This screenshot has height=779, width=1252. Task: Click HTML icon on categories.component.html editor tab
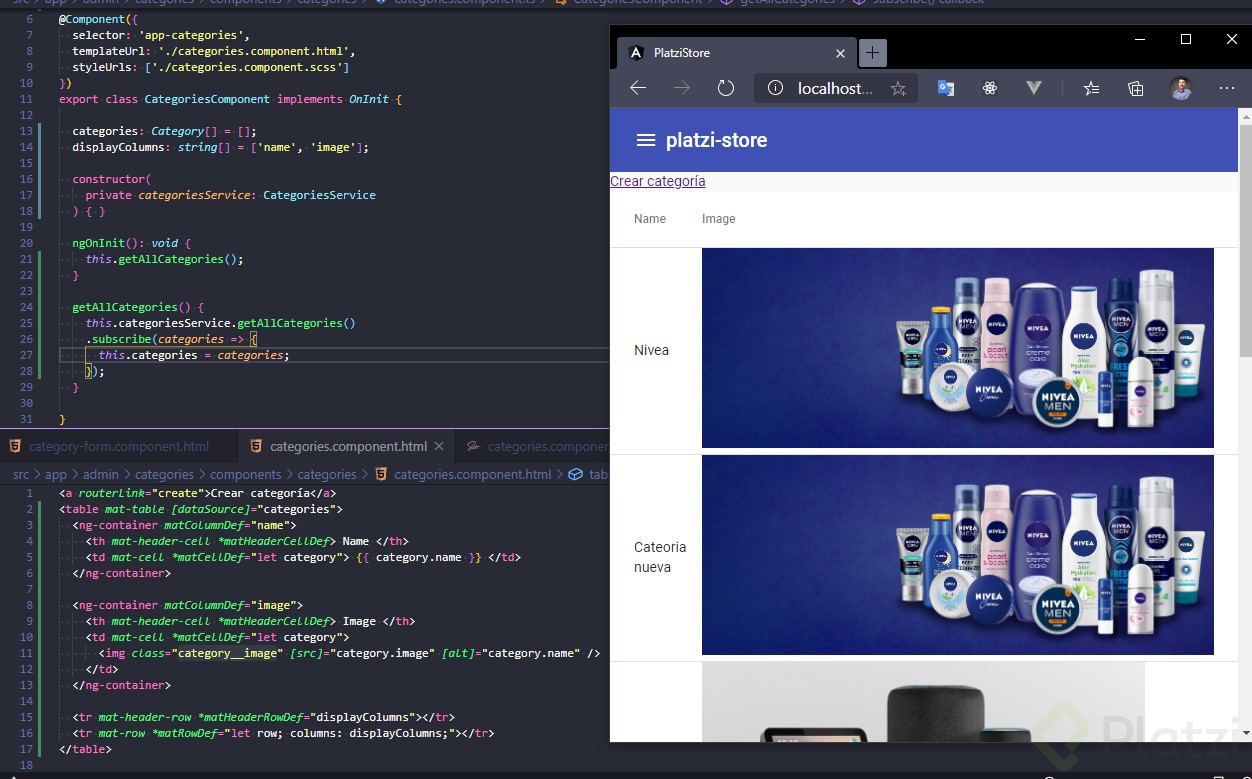coord(256,446)
